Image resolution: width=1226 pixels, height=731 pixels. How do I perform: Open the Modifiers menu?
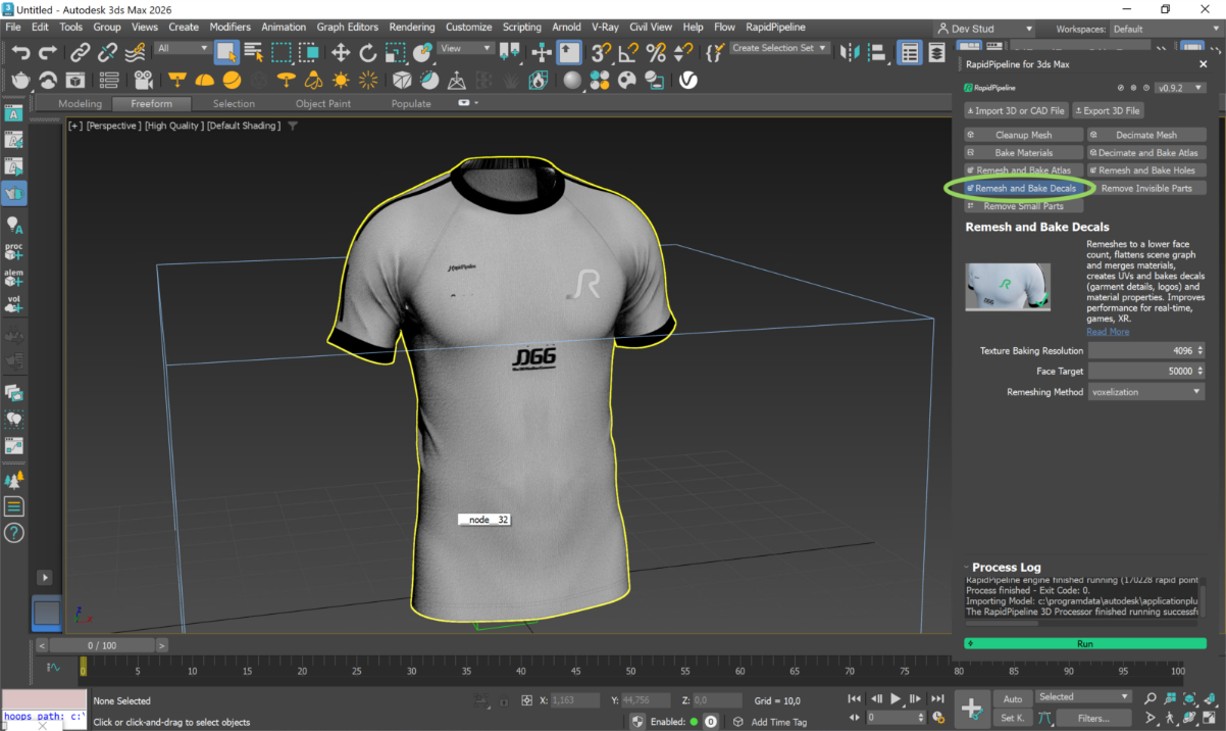click(230, 27)
